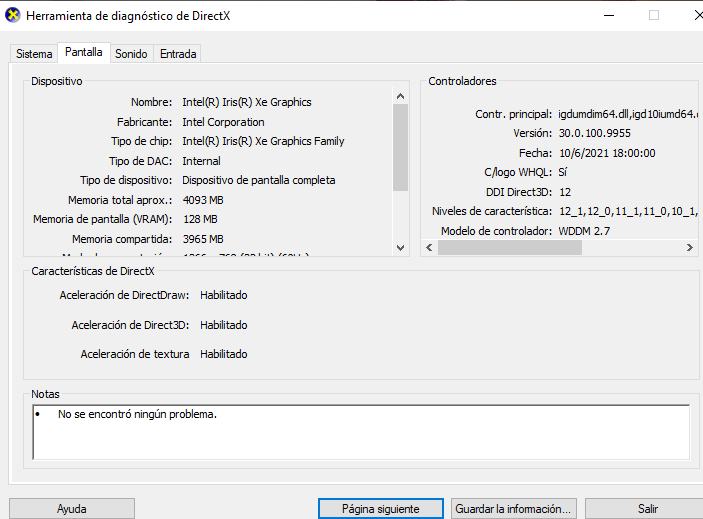Click the 'Intel Corporation' manufacturer value
Image resolution: width=703 pixels, height=519 pixels.
223,122
